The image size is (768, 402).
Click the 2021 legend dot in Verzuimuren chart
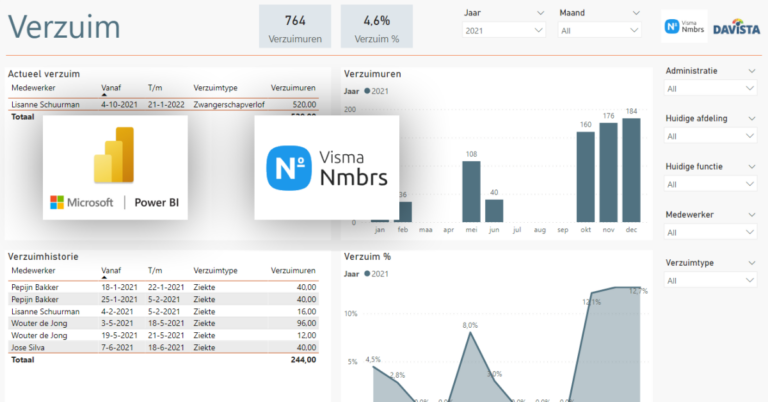[x=367, y=91]
